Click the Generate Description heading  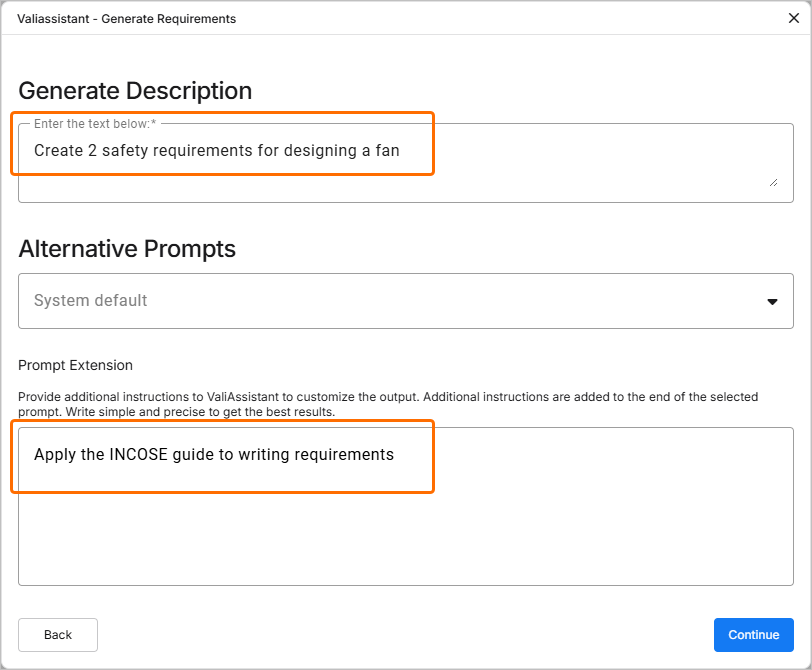[135, 91]
